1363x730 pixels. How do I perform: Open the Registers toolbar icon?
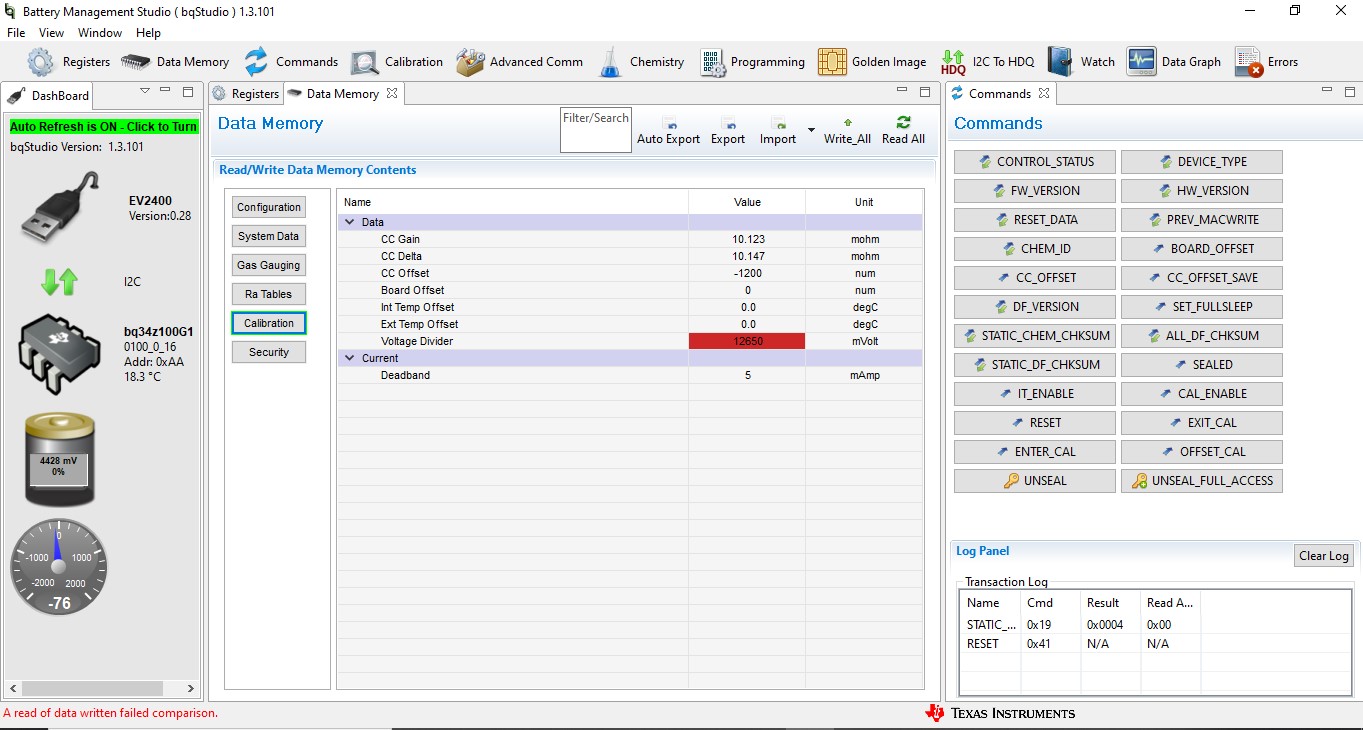click(x=41, y=62)
